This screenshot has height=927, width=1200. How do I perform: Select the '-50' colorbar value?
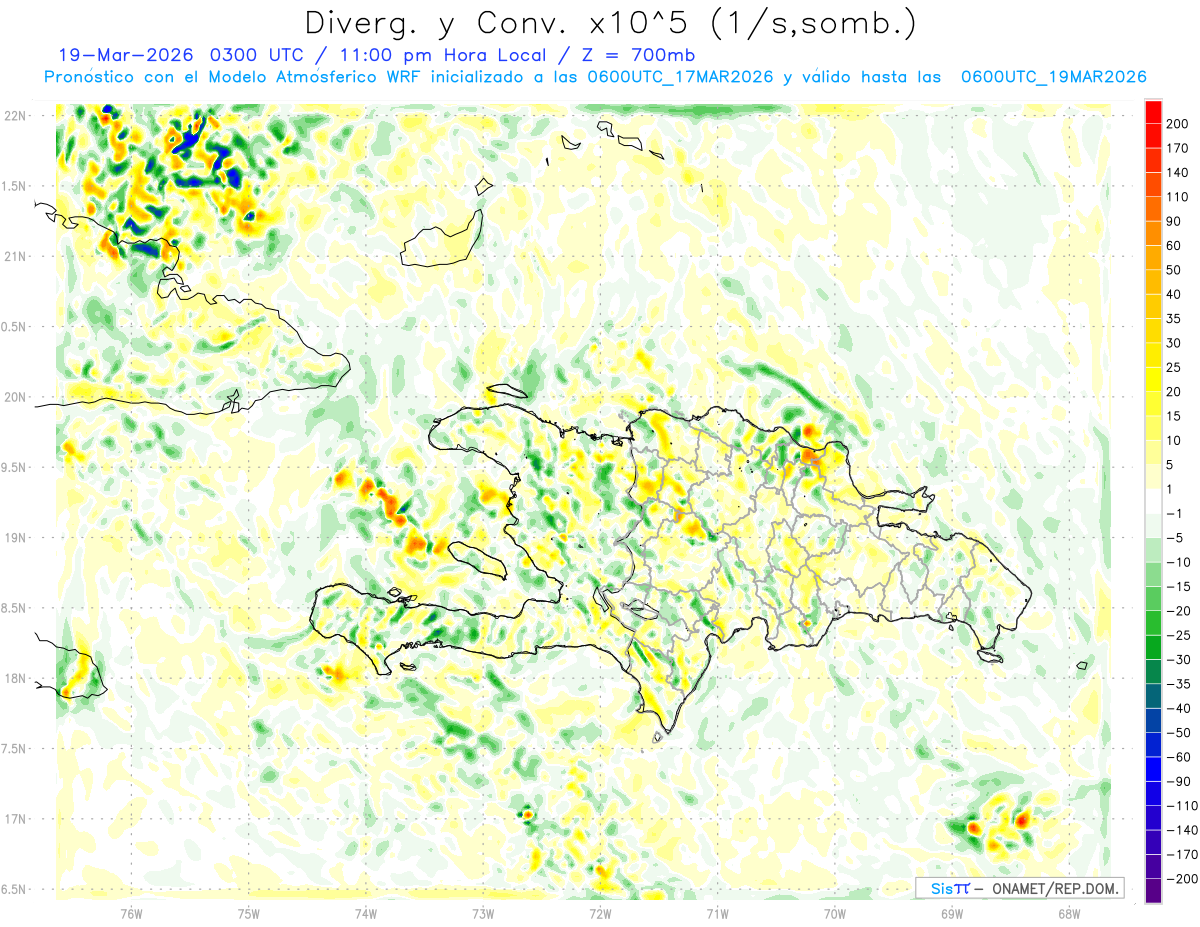coord(1181,733)
